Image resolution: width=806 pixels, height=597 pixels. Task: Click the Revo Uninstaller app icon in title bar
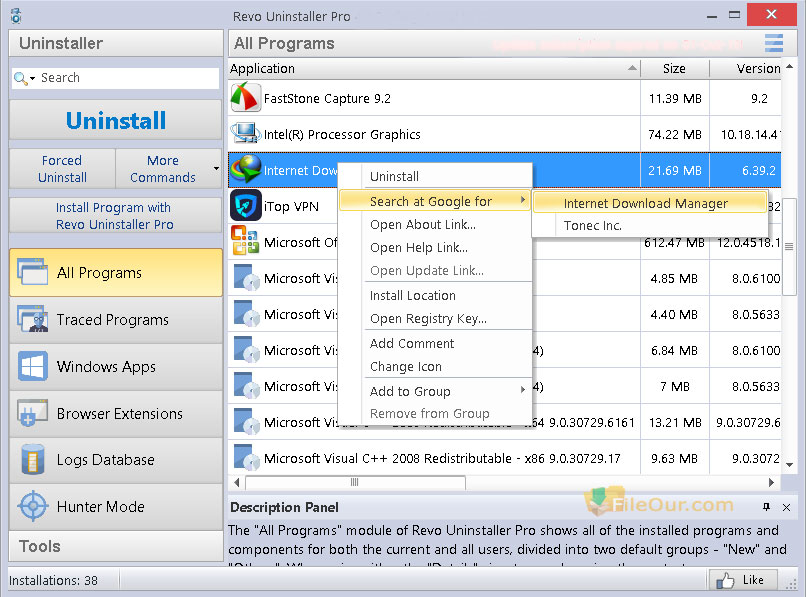coord(16,15)
